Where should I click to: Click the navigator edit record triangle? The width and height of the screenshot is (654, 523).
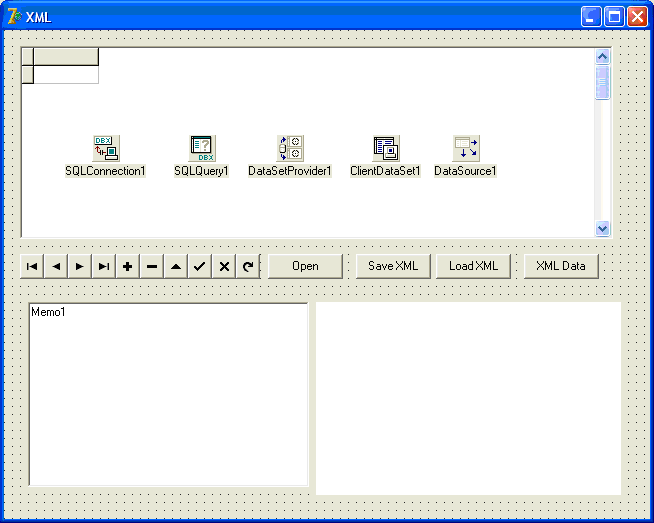tap(176, 266)
